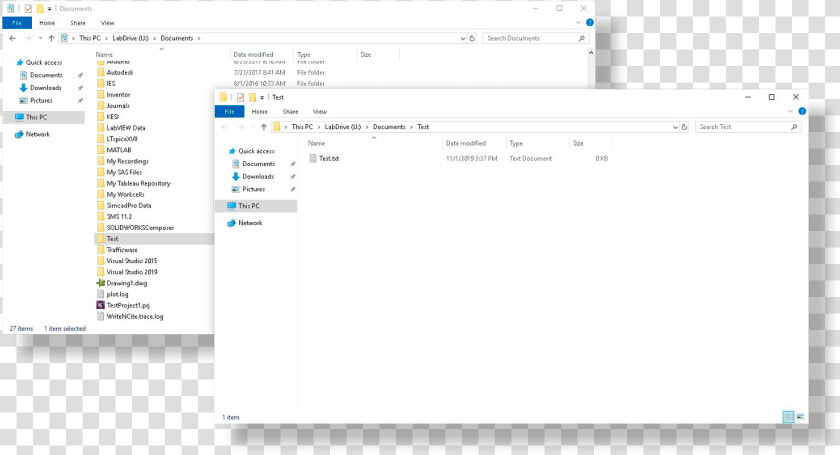This screenshot has height=455, width=840.
Task: Open address history dropdown in Documents window
Action: [x=463, y=39]
